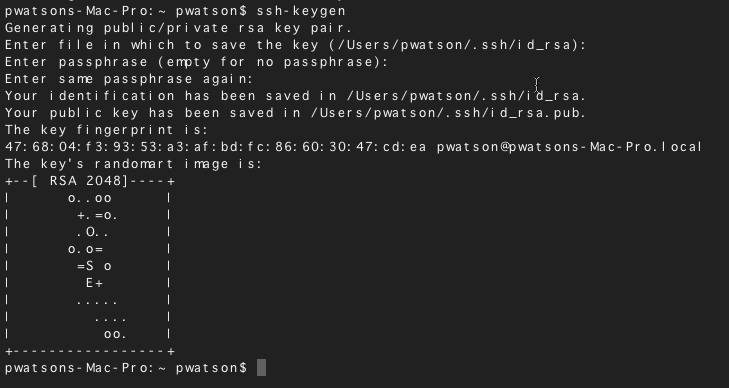
Task: Click the key fingerprint hex string
Action: pyautogui.click(x=216, y=147)
